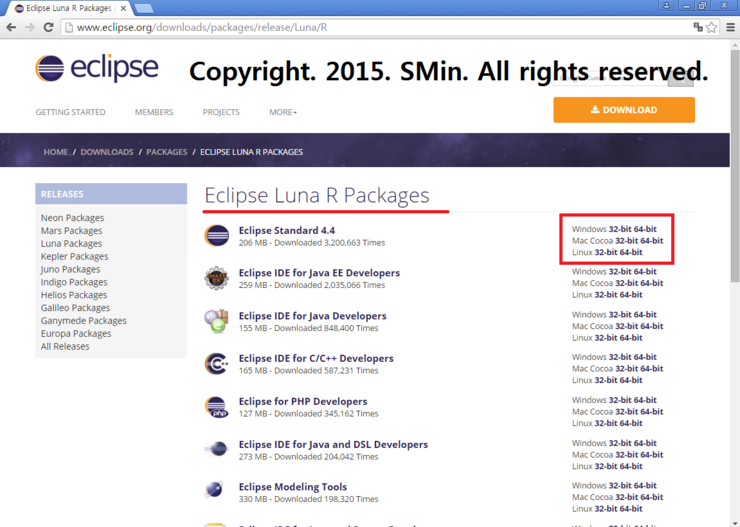Image resolution: width=740 pixels, height=527 pixels.
Task: Open Indigo Packages release link
Action: coord(74,282)
